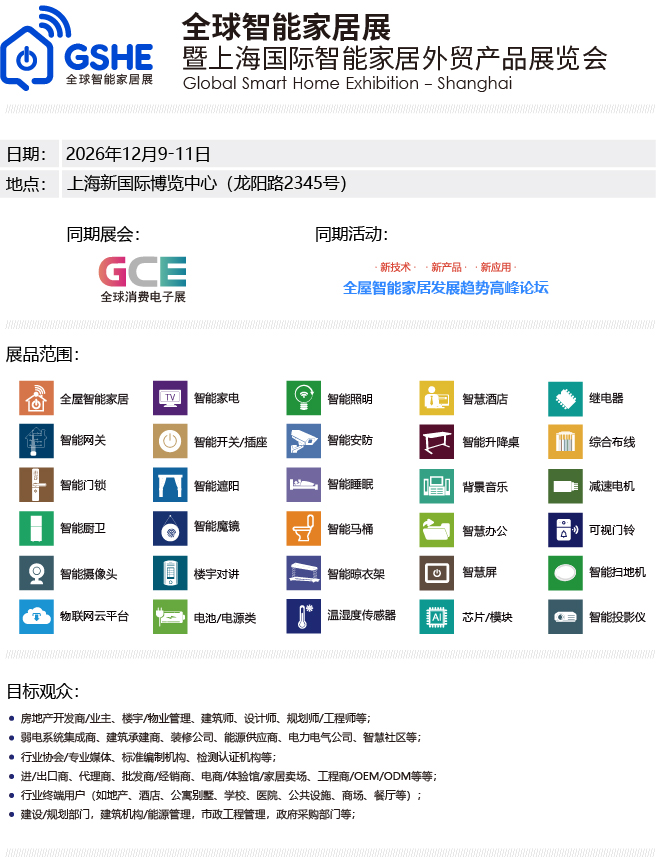The image size is (656, 857).
Task: Click the venue 上海新国际博览中心 text
Action: (x=207, y=183)
